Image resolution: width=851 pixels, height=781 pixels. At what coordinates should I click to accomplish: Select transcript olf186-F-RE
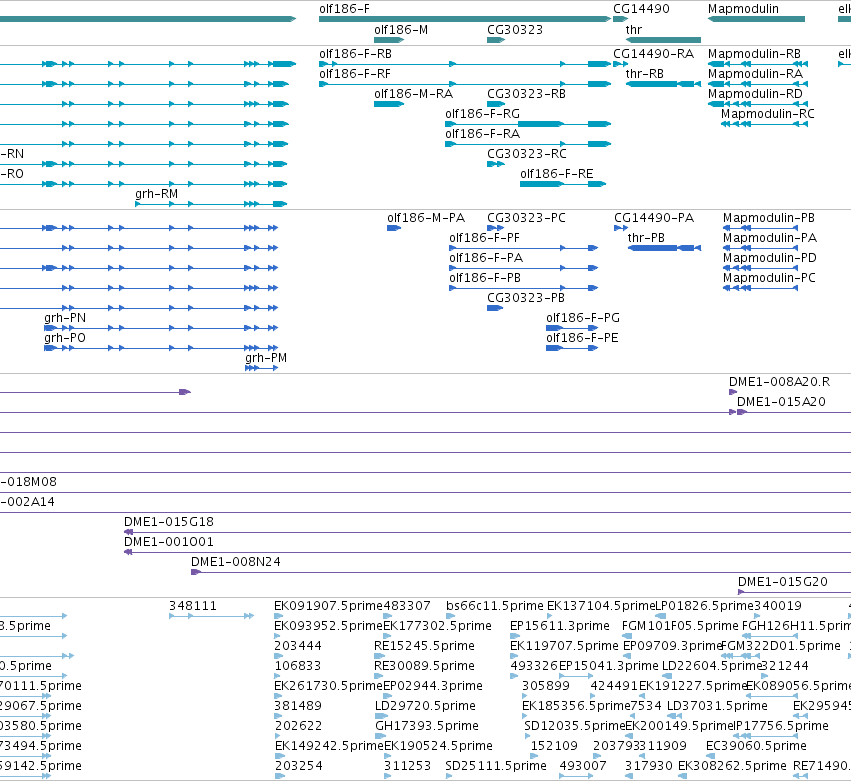coord(563,184)
